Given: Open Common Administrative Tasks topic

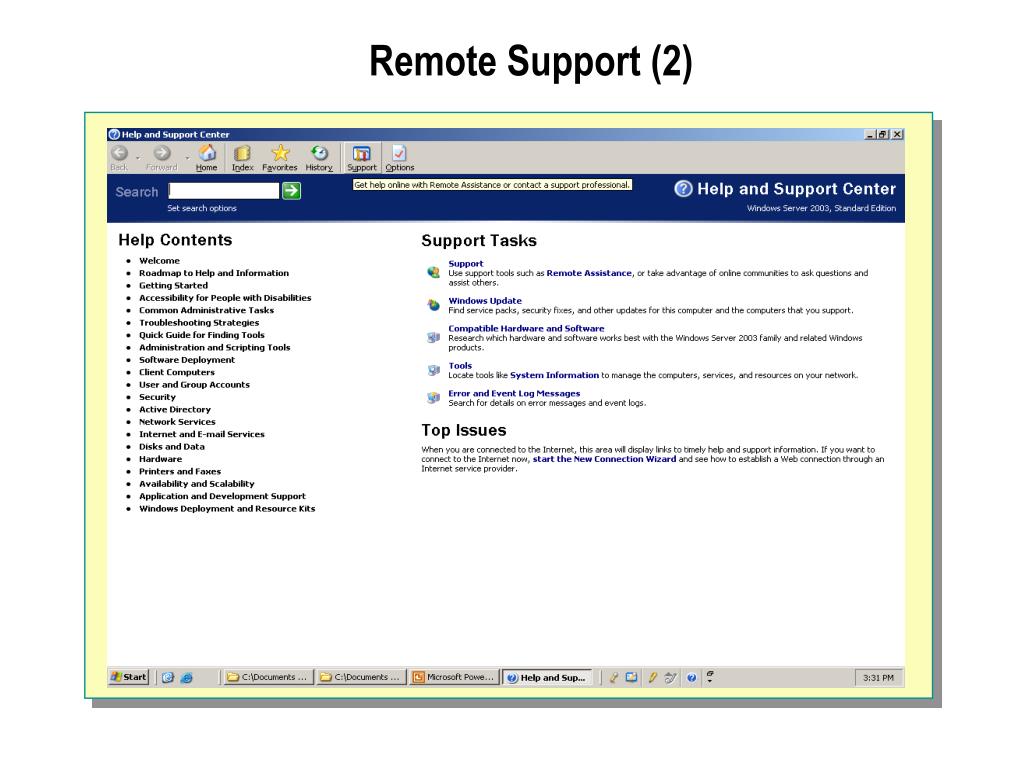Looking at the screenshot, I should click(x=206, y=310).
